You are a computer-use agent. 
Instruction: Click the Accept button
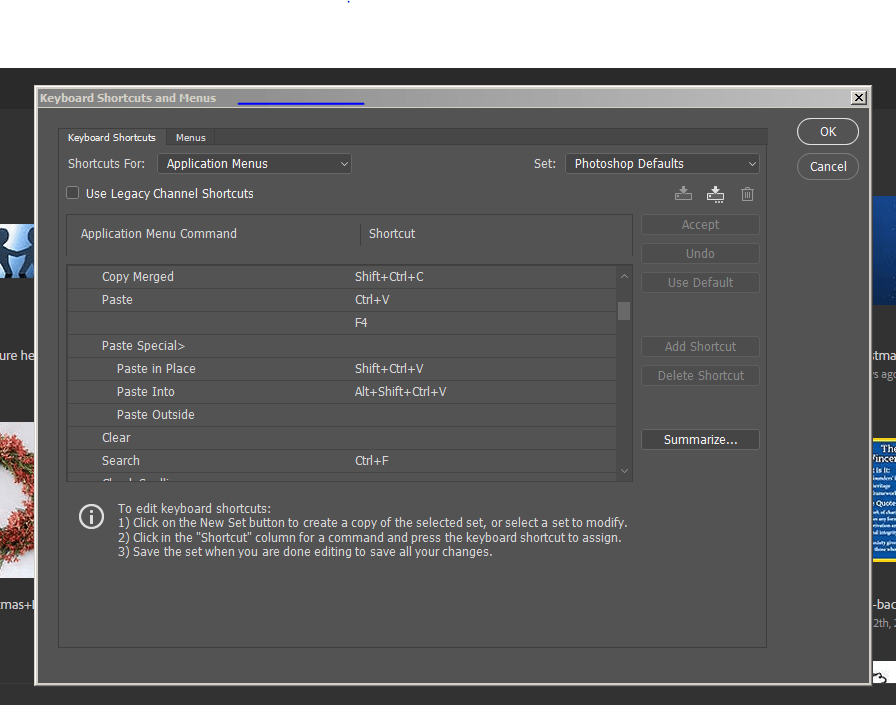coord(699,224)
